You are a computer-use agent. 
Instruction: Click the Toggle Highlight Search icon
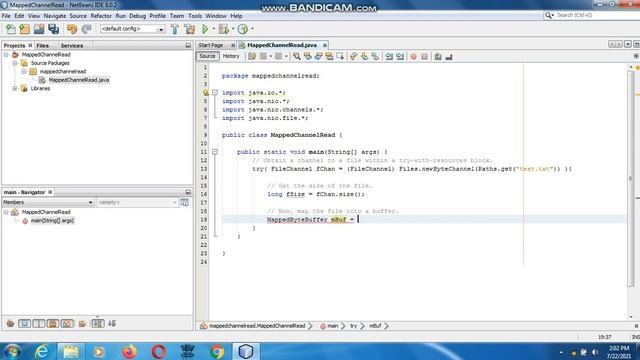point(329,56)
